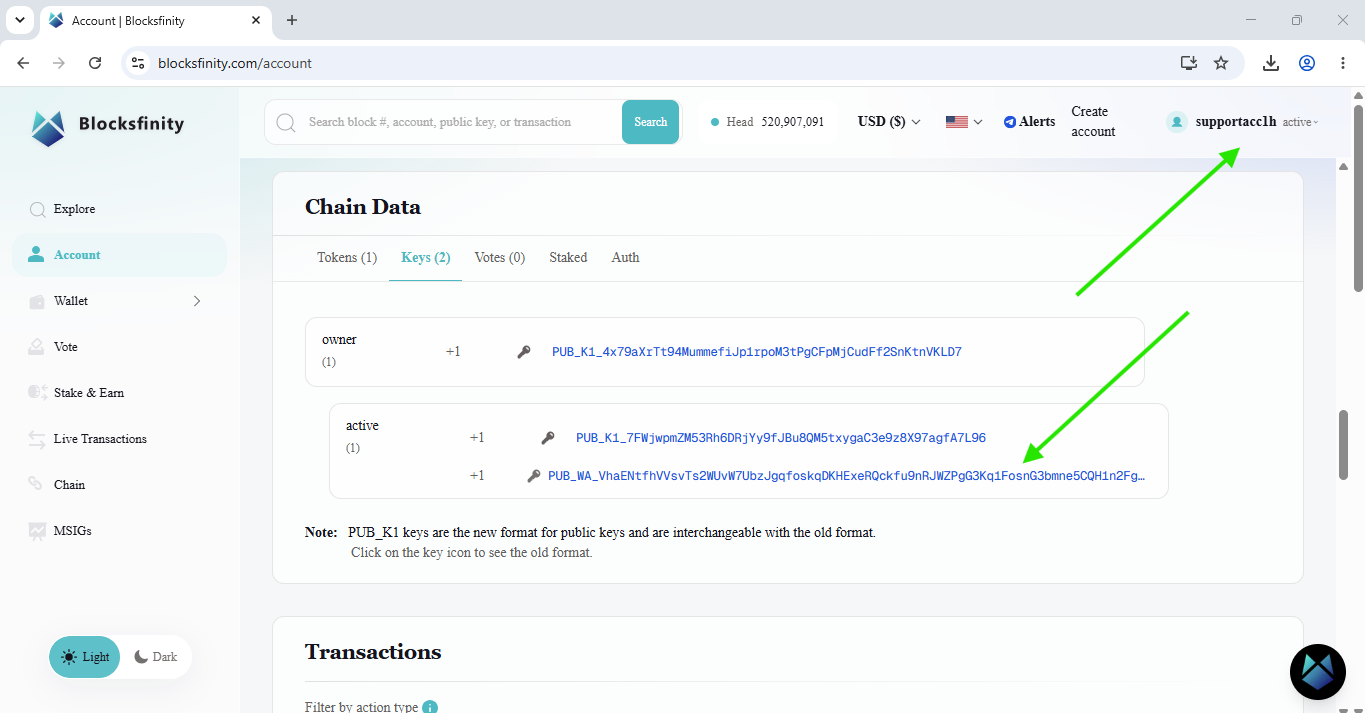Screen dimensions: 1365x713
Task: Open the USD ($) currency dropdown
Action: [889, 122]
